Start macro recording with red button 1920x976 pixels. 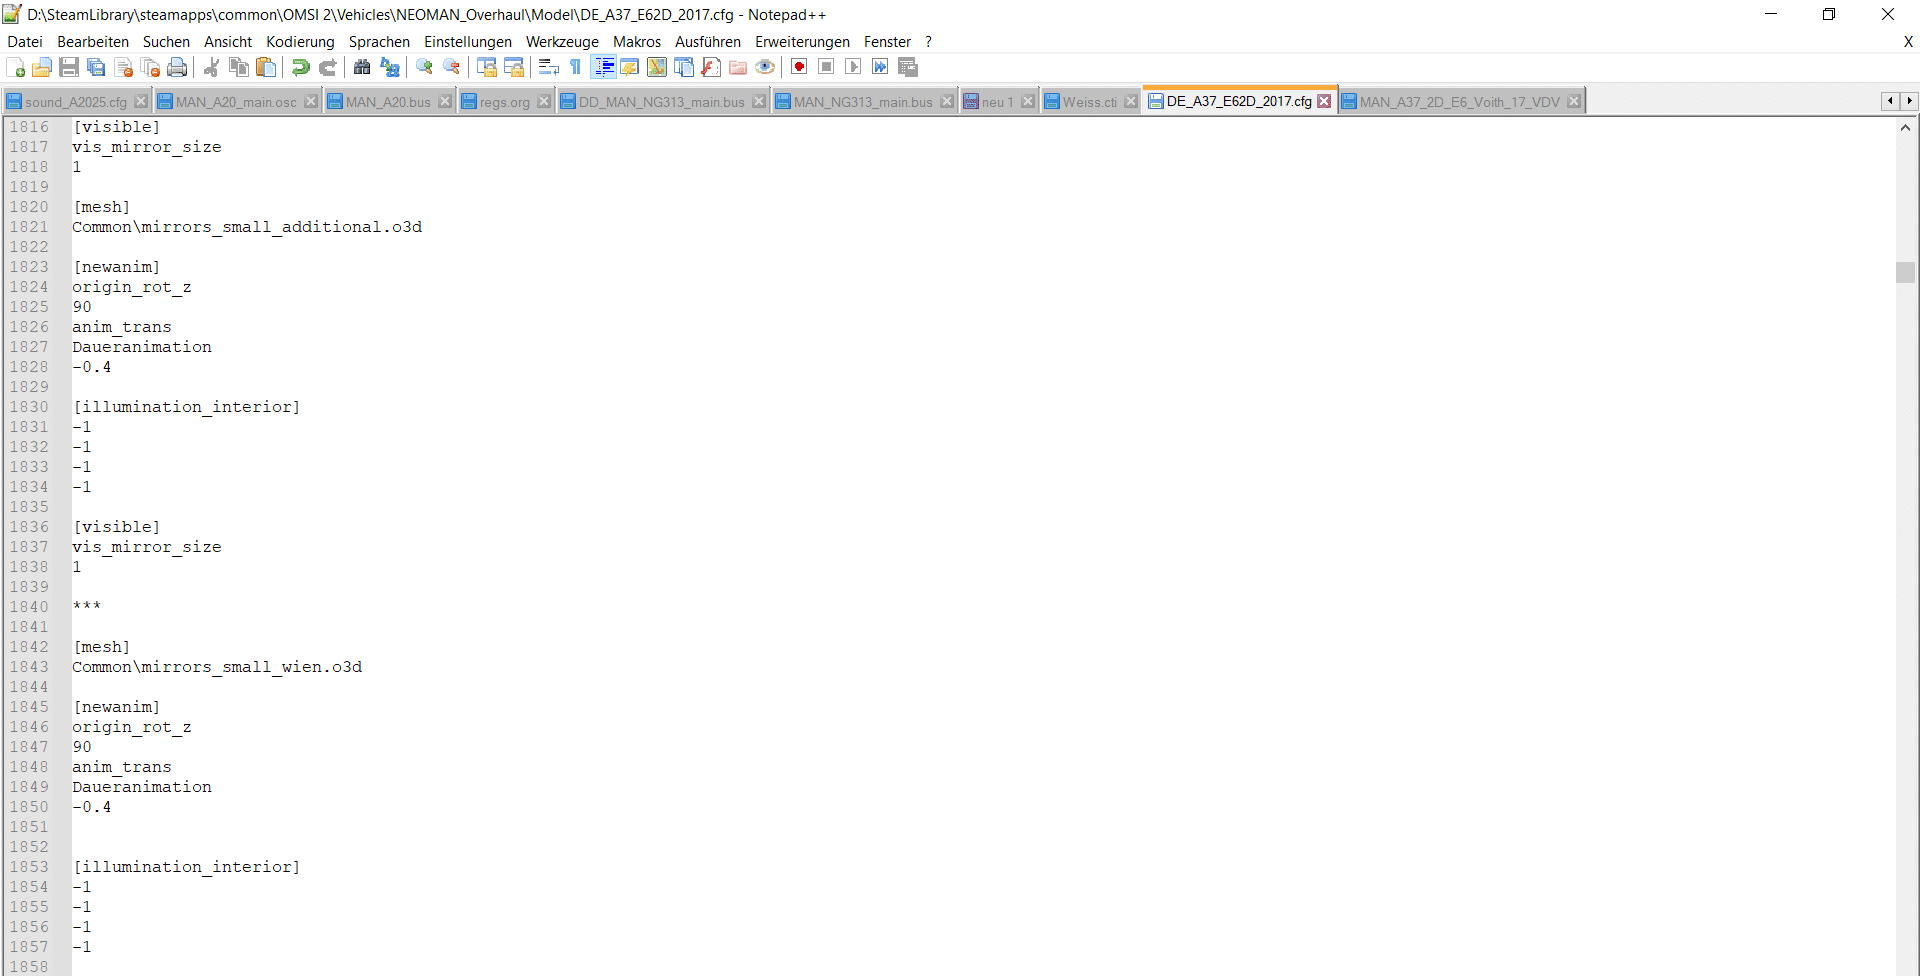click(799, 67)
